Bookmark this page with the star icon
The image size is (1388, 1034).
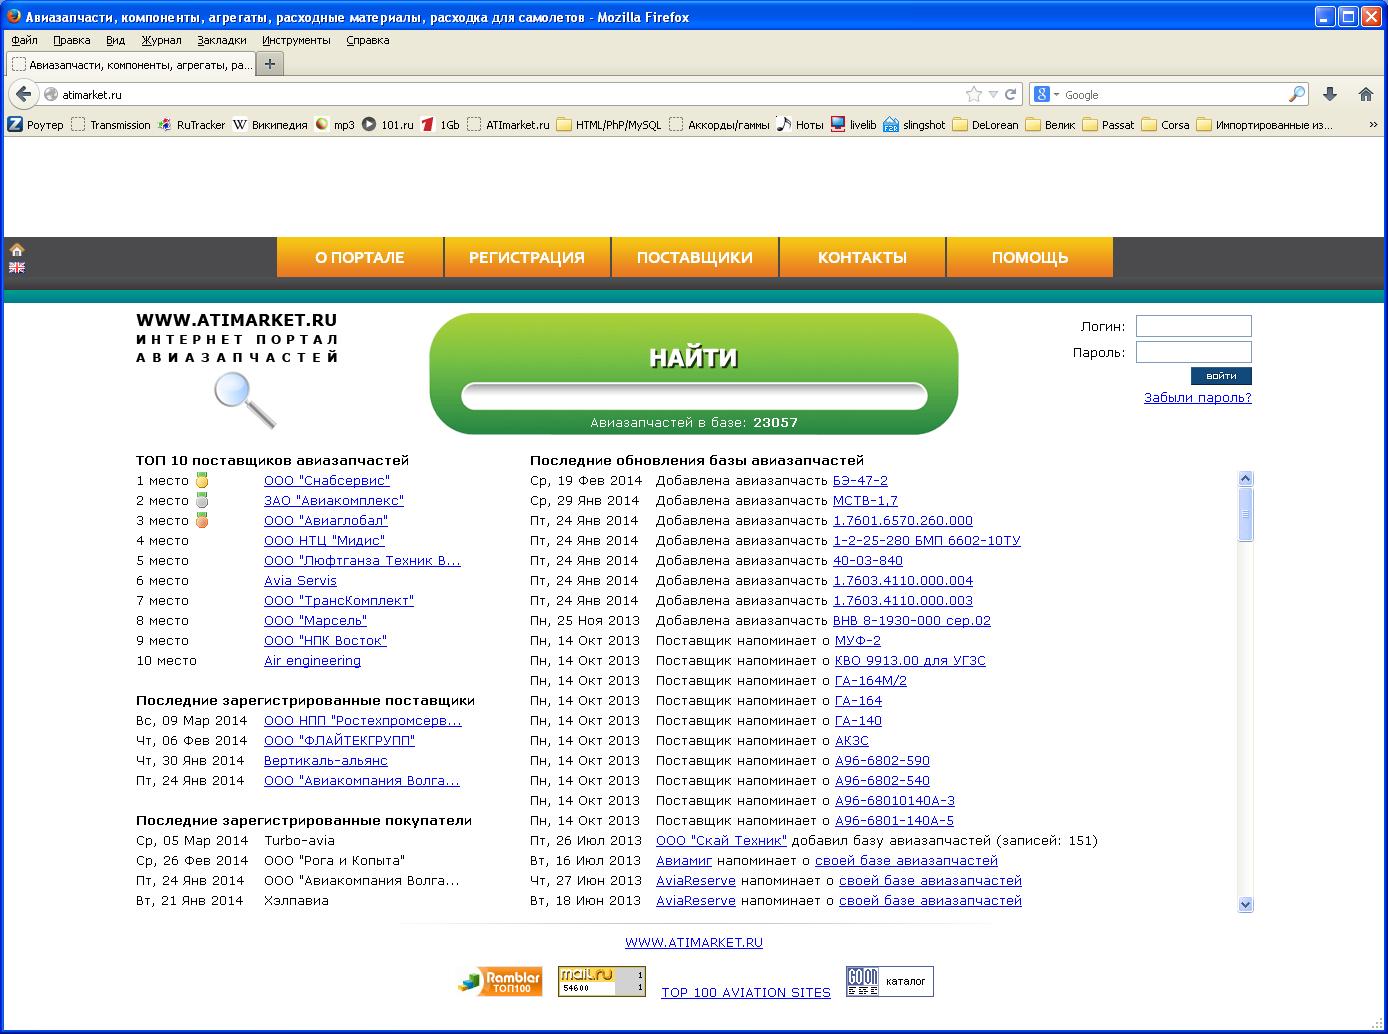point(974,94)
